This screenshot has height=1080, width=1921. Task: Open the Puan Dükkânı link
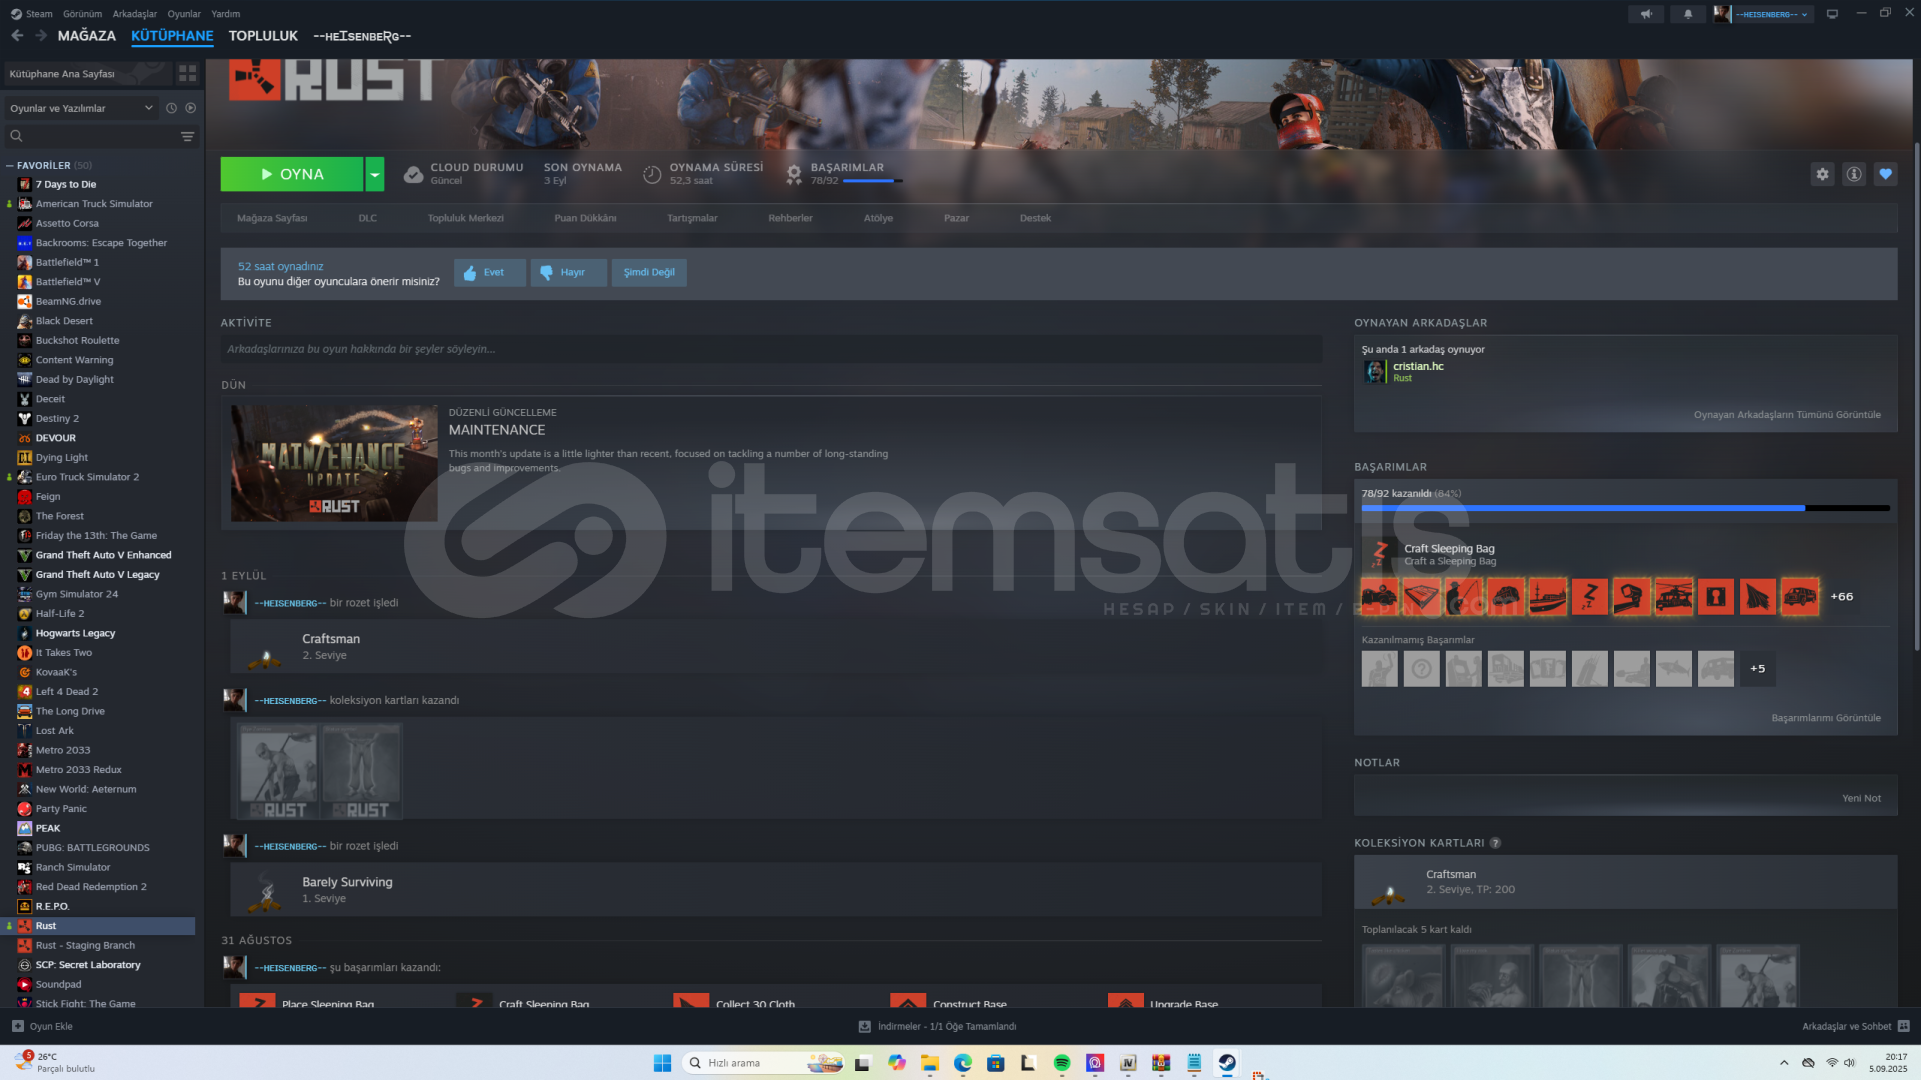pos(585,218)
